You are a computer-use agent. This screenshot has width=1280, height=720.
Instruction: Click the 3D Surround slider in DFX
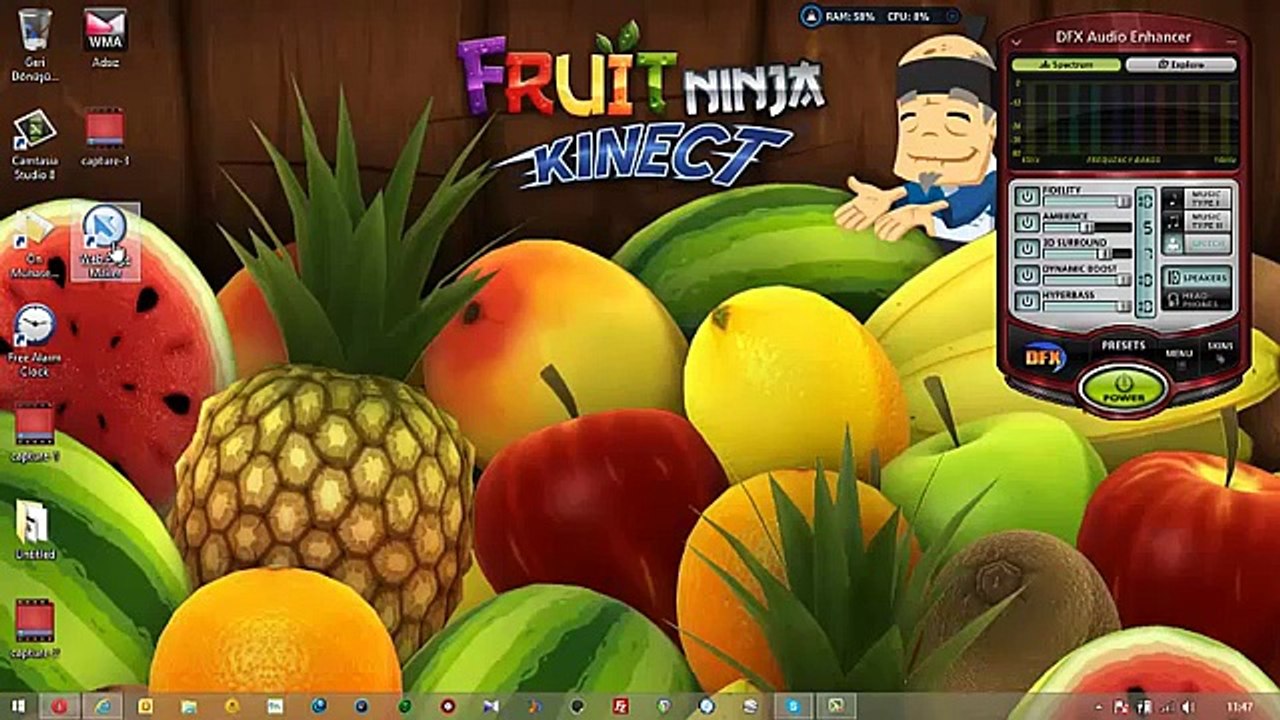coord(1087,254)
